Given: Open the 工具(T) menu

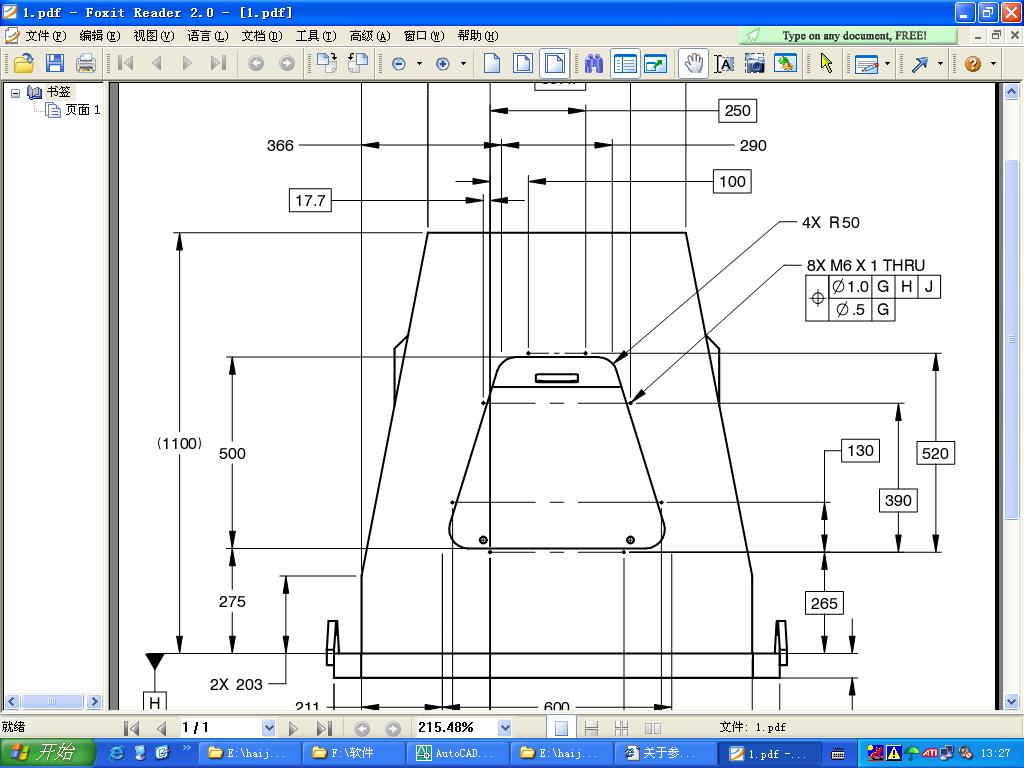Looking at the screenshot, I should (x=316, y=36).
